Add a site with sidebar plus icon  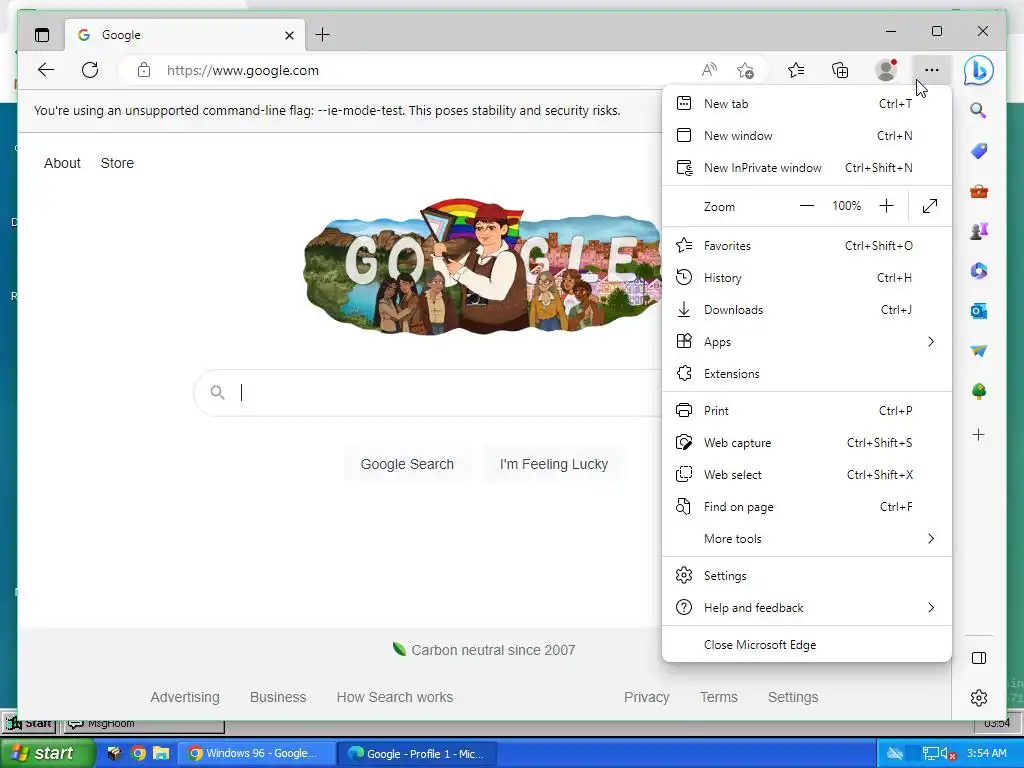pos(978,435)
